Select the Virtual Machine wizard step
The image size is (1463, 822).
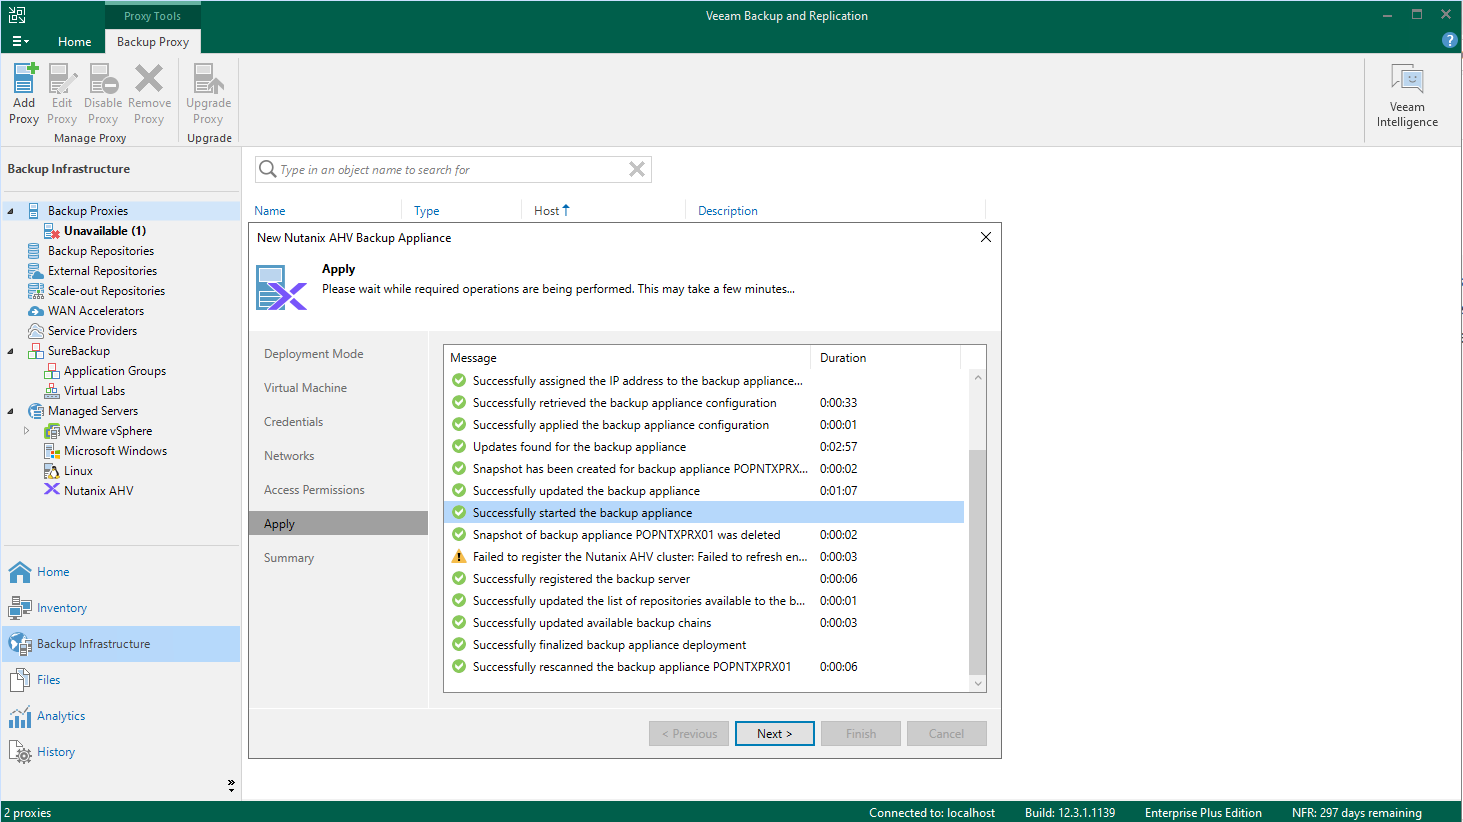pyautogui.click(x=305, y=388)
